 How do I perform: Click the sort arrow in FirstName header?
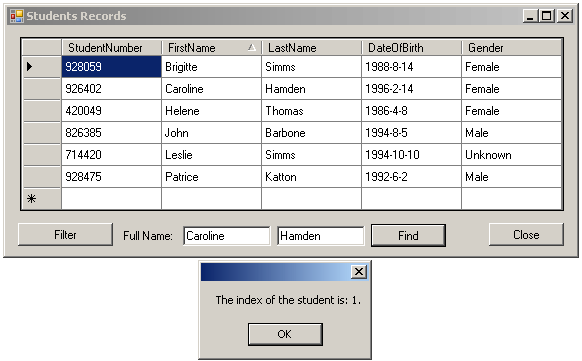(x=252, y=47)
